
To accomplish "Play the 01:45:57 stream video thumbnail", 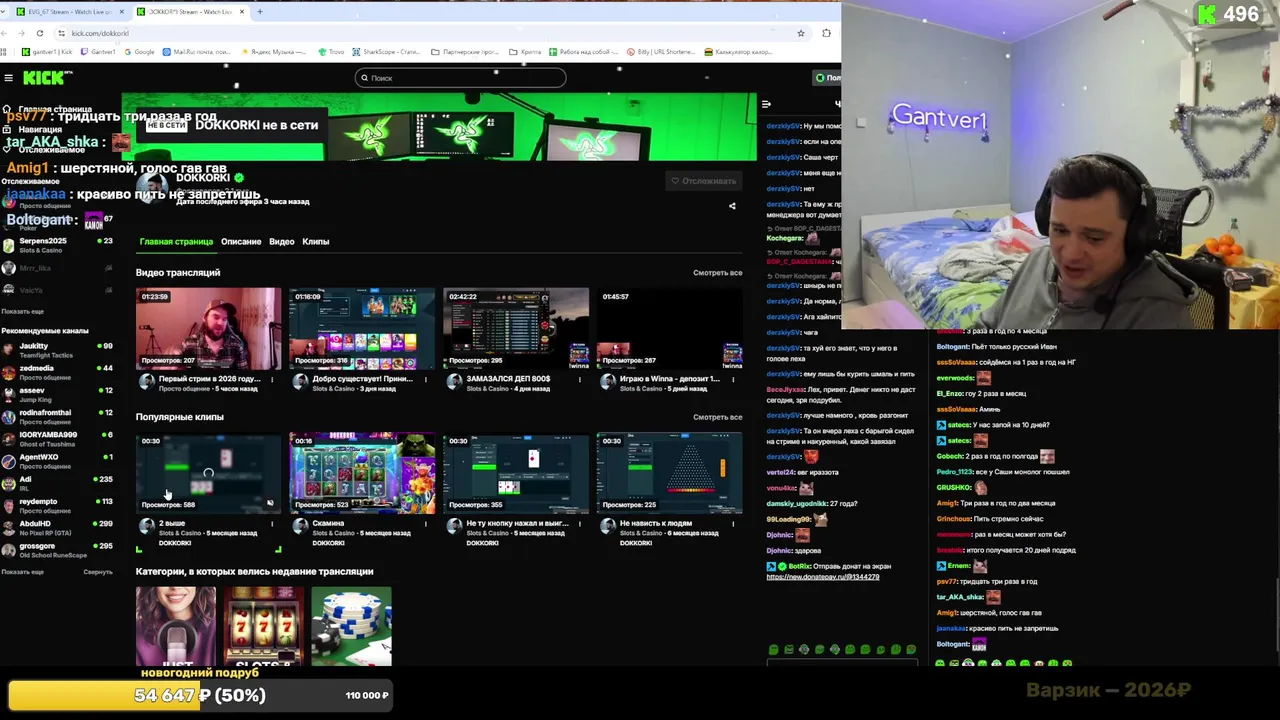I will 669,329.
